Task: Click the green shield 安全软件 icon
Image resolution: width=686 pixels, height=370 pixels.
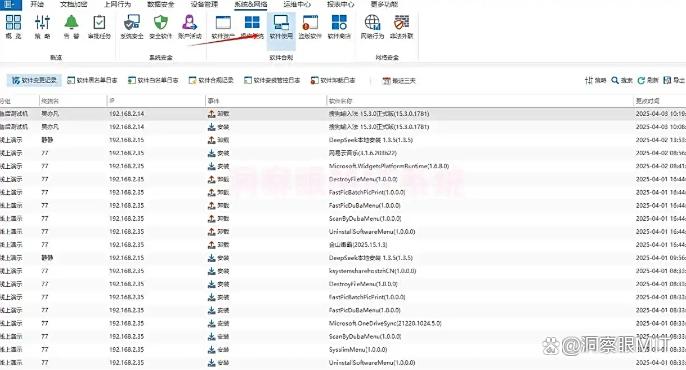Action: (161, 26)
